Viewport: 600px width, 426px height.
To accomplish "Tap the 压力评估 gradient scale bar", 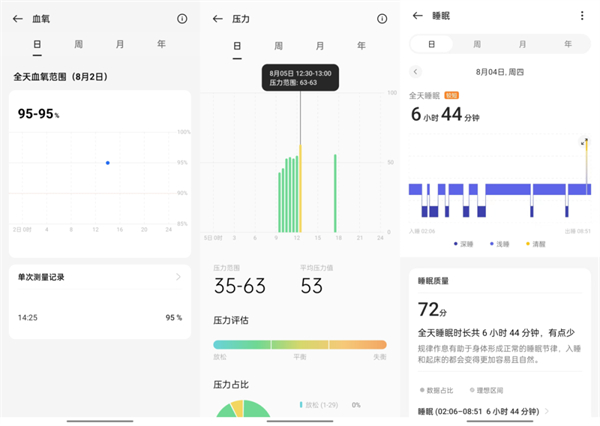I will click(299, 344).
